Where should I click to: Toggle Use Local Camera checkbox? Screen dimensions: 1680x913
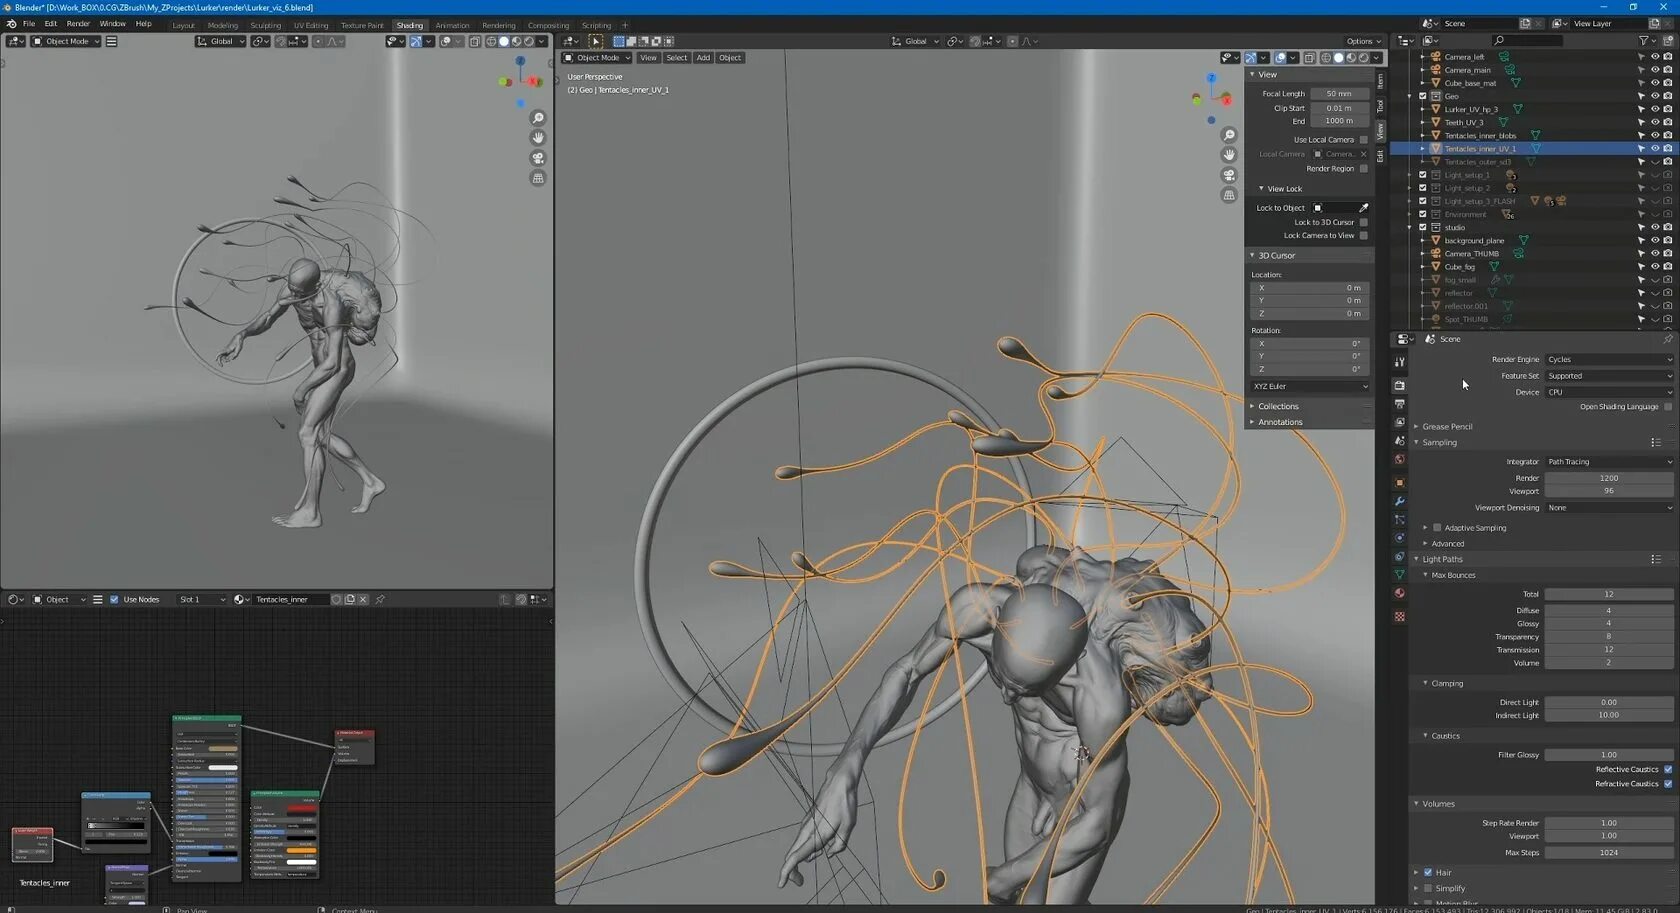[x=1364, y=140]
